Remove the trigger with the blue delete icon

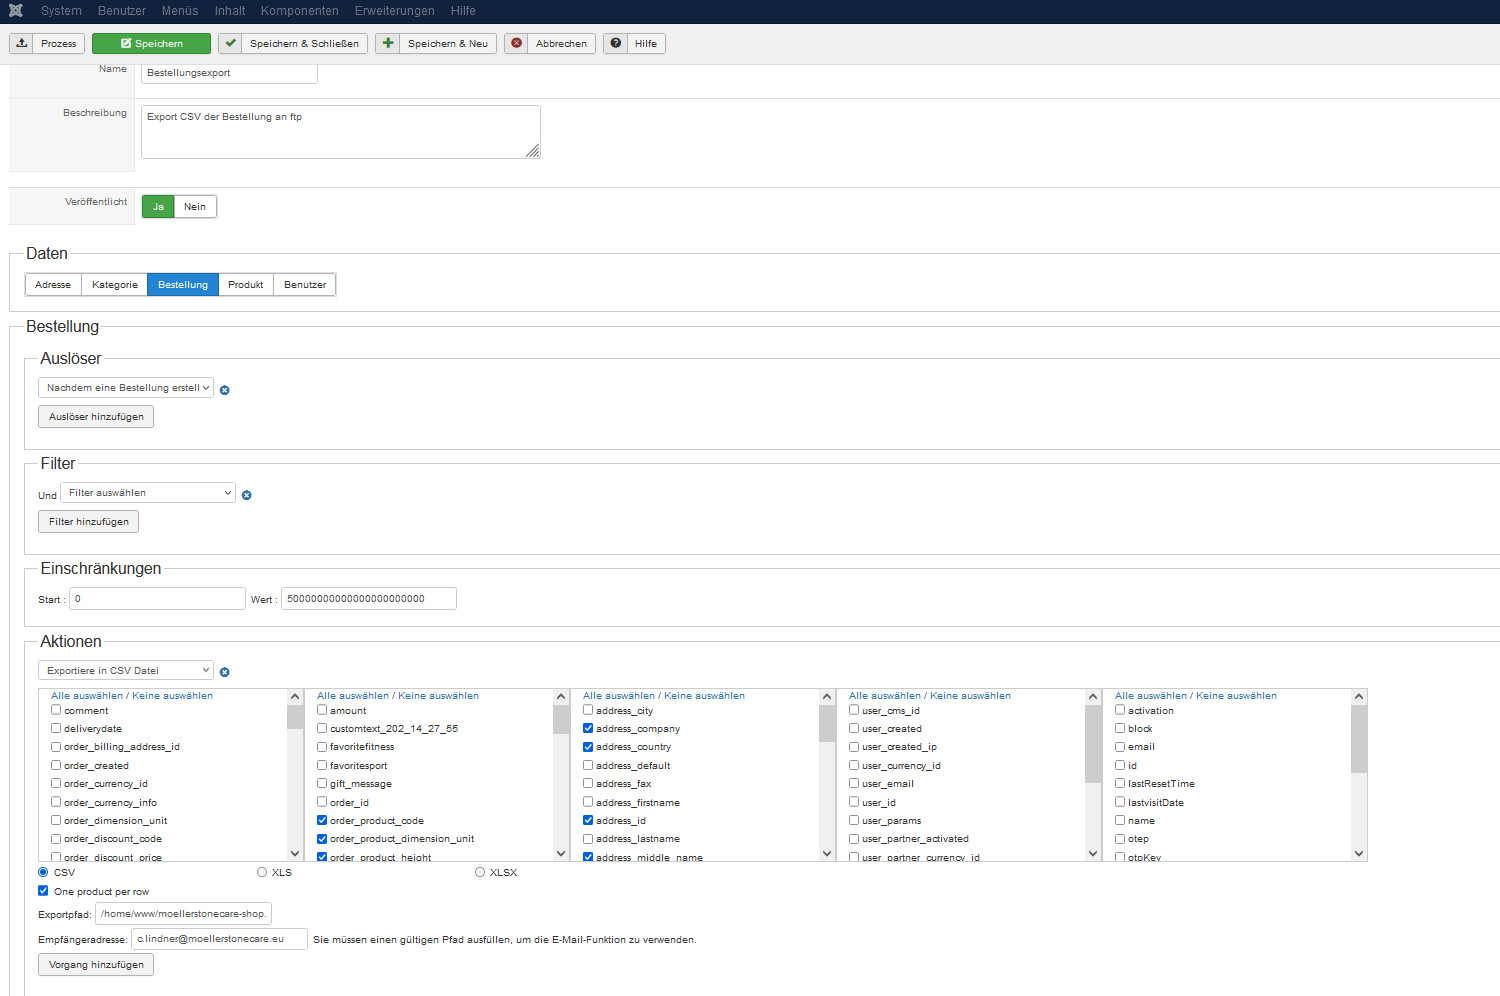[225, 390]
